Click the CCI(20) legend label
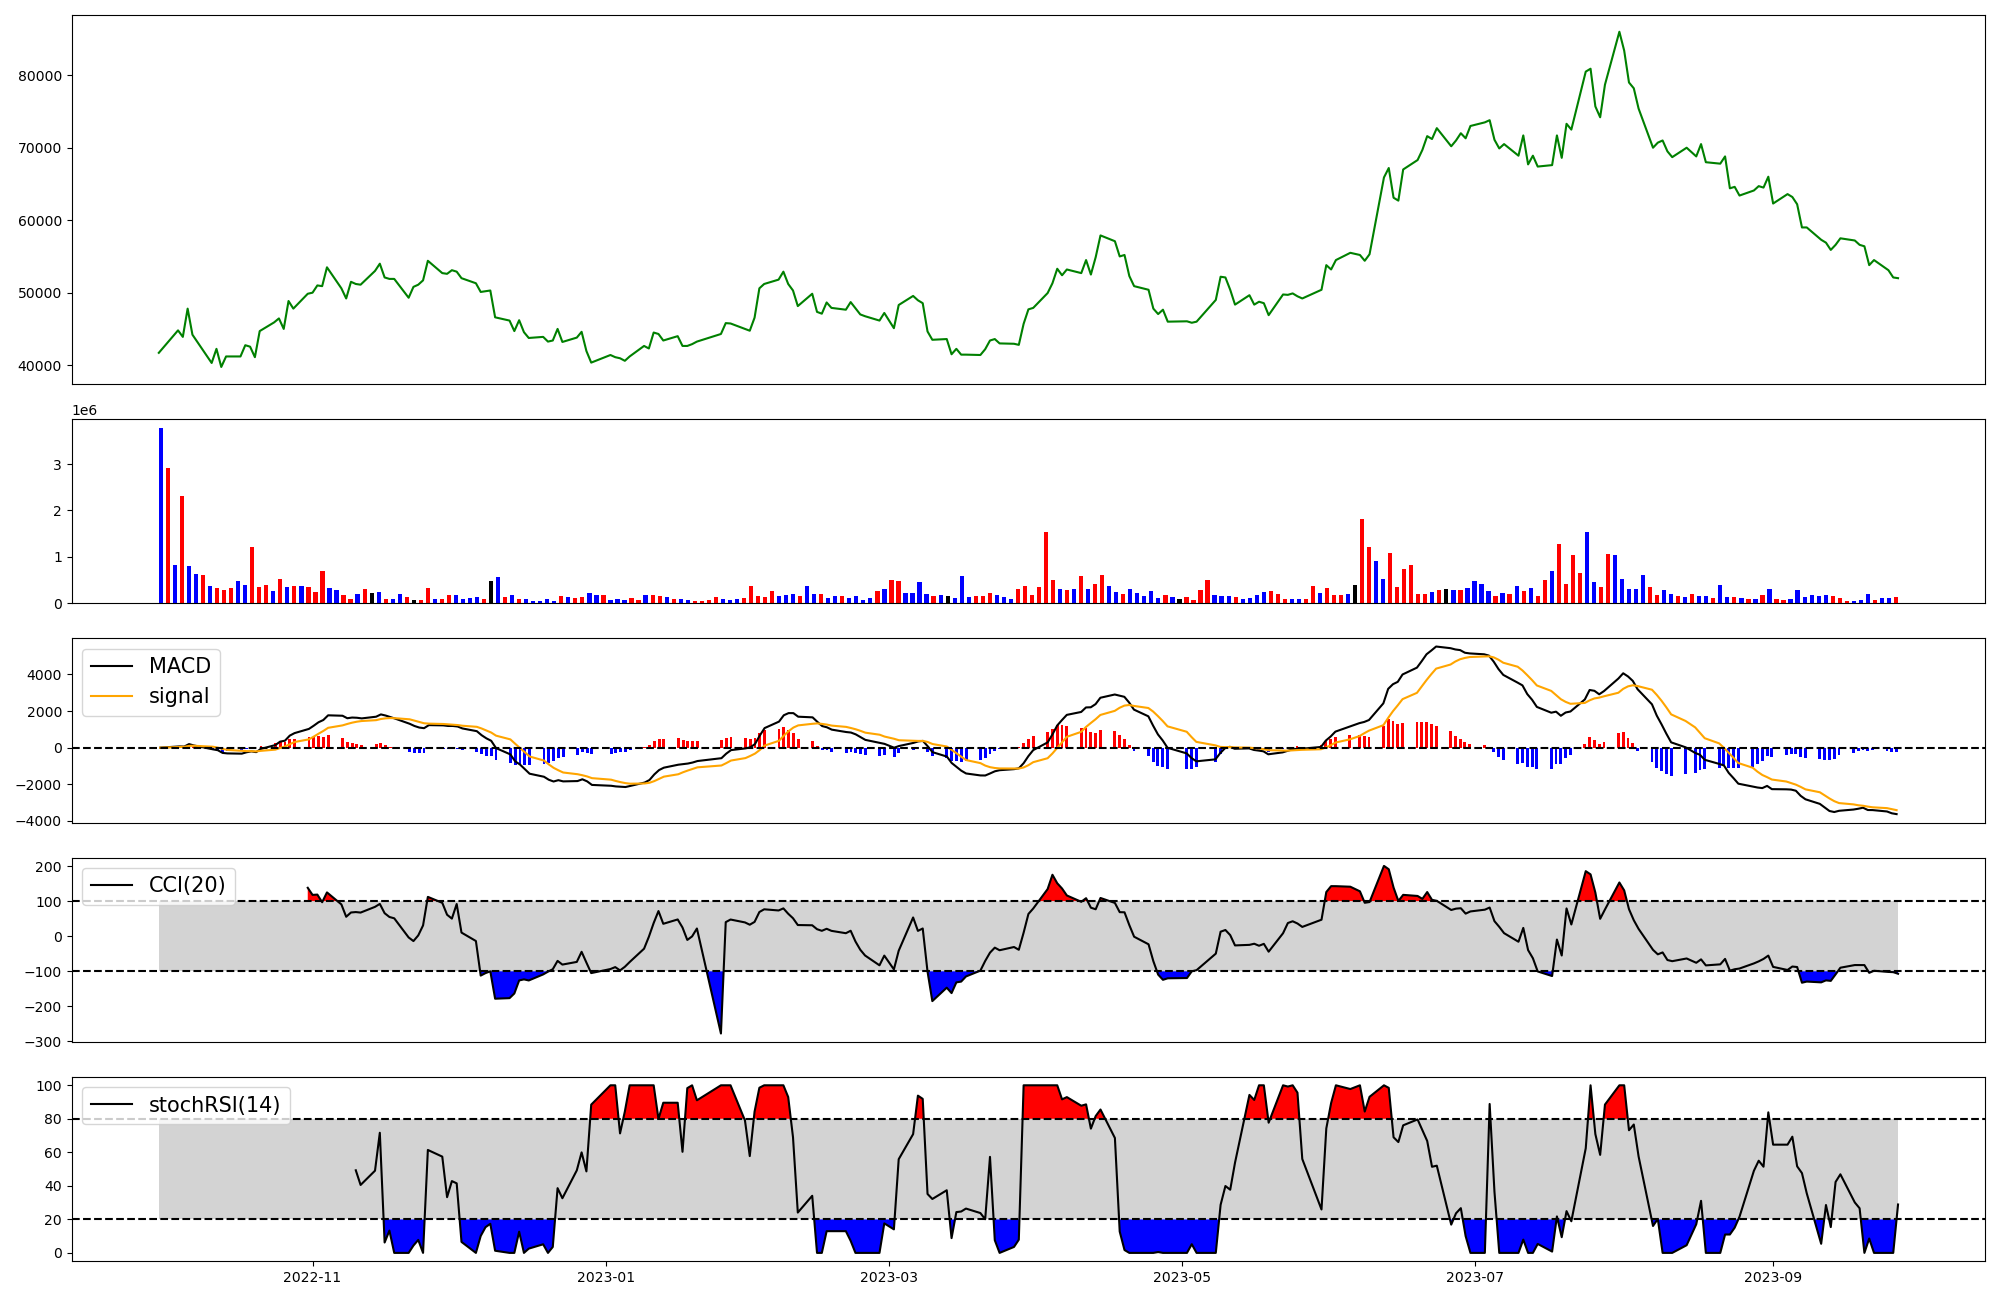The width and height of the screenshot is (2000, 1300). click(x=187, y=885)
